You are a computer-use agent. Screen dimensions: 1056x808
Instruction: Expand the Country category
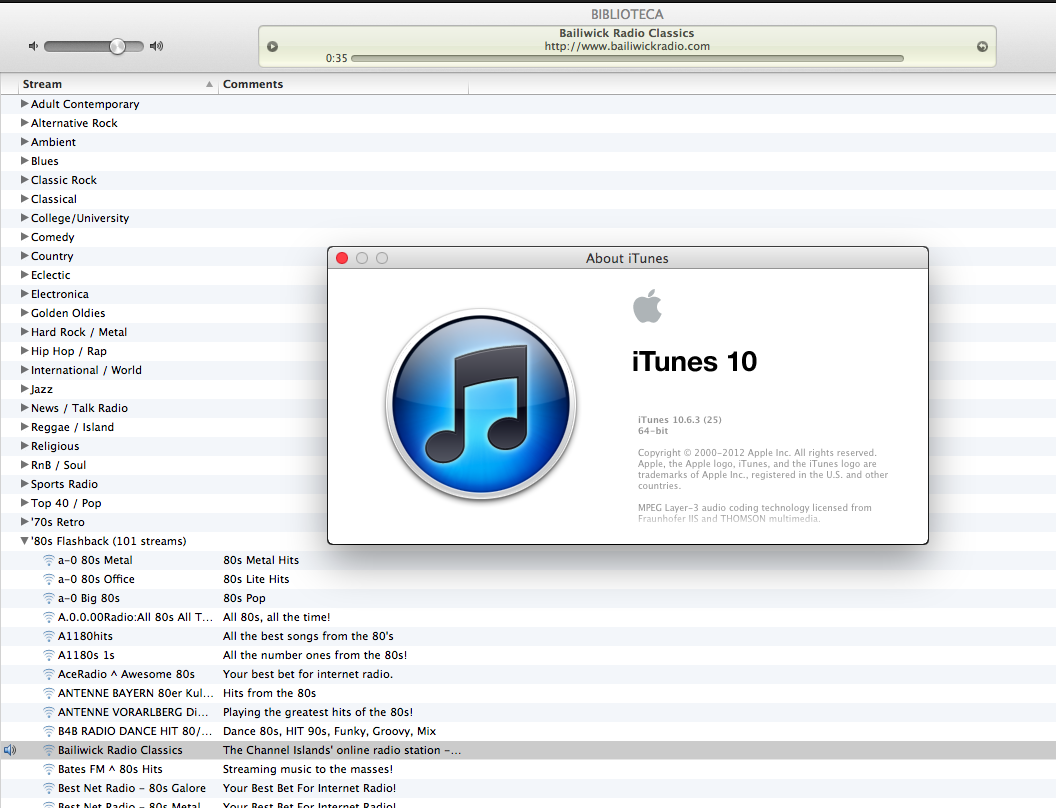[x=24, y=256]
